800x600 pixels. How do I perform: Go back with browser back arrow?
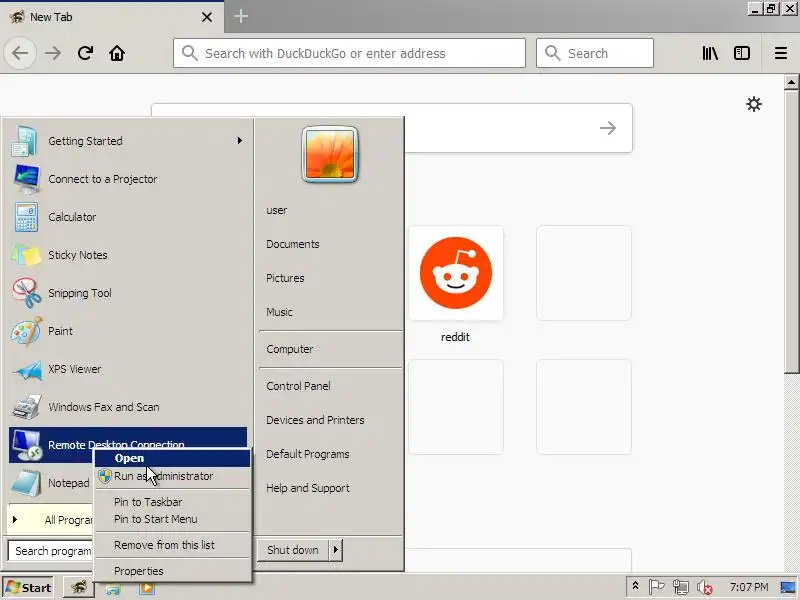[20, 53]
